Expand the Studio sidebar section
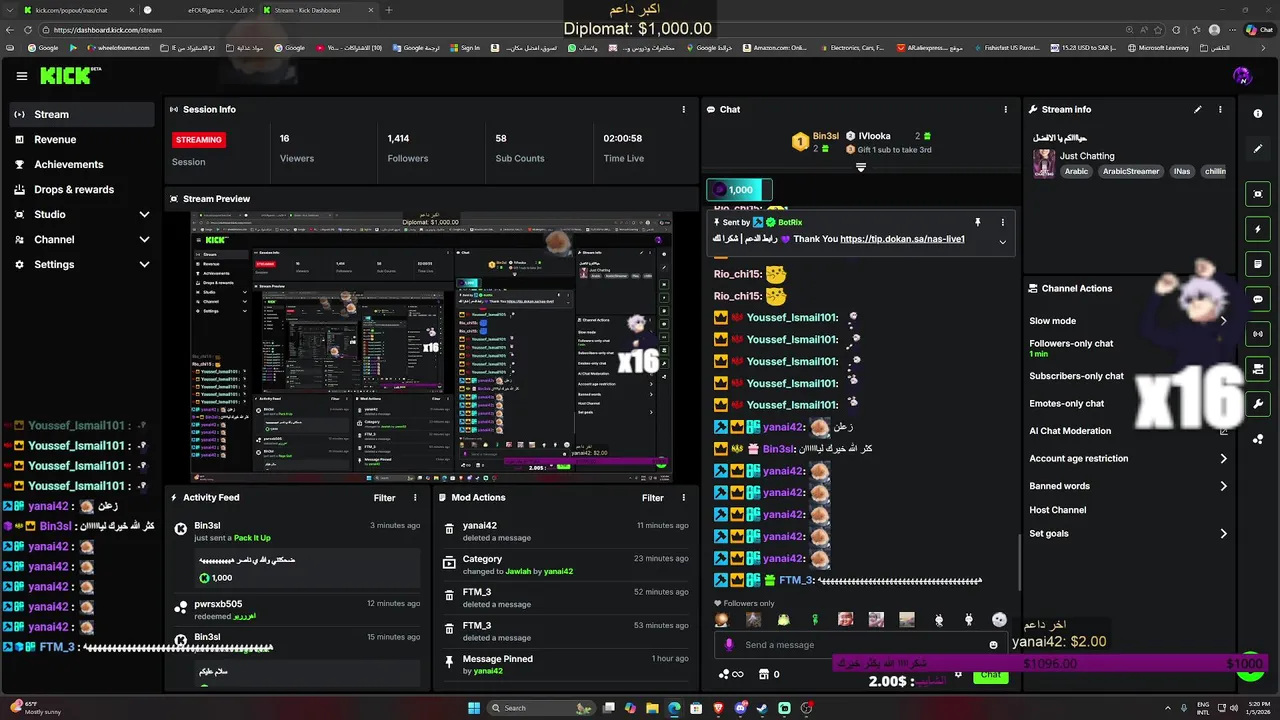Screen dimensions: 1280x720 tap(144, 214)
